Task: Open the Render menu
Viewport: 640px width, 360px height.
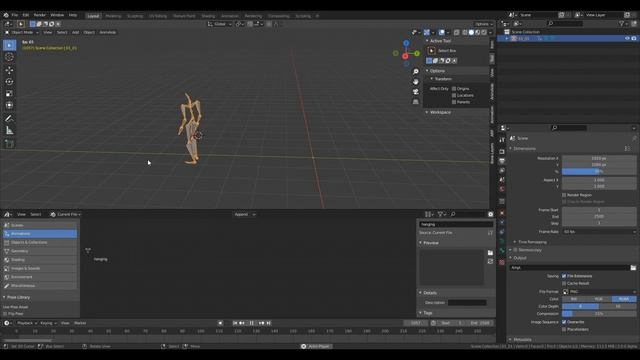Action: tap(40, 15)
